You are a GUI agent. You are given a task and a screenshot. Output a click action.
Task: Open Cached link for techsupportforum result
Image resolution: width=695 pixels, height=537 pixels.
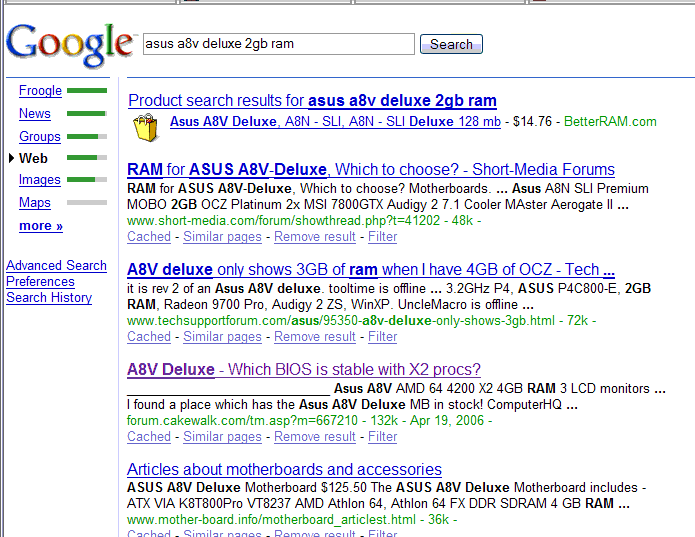coord(149,337)
